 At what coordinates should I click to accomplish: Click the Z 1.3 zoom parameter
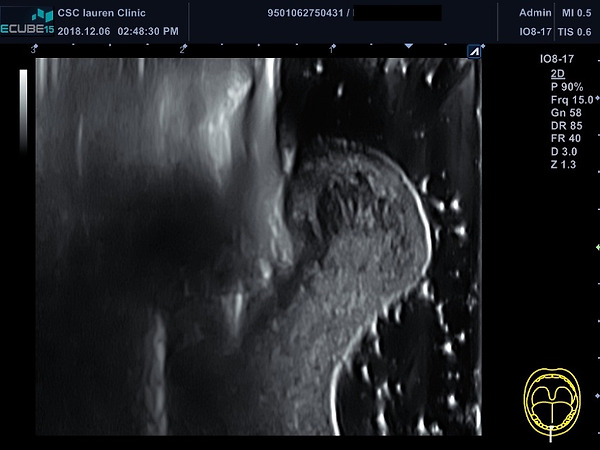click(563, 165)
